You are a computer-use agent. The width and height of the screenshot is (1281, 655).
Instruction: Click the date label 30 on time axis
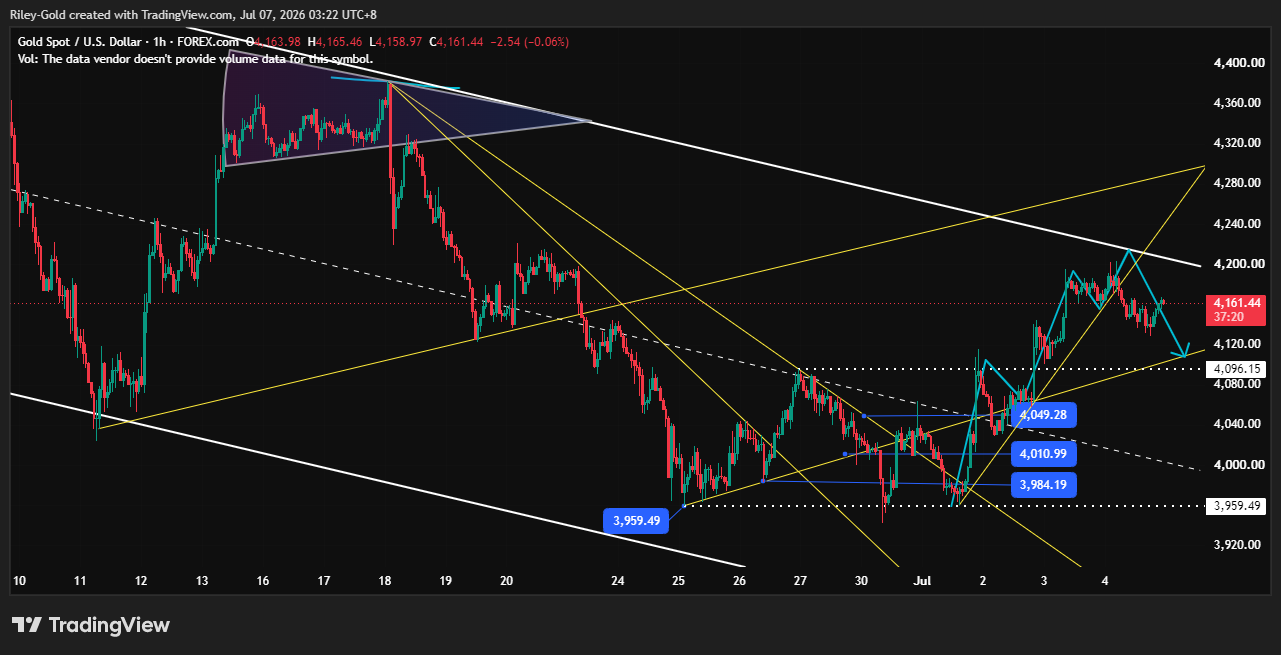[861, 580]
